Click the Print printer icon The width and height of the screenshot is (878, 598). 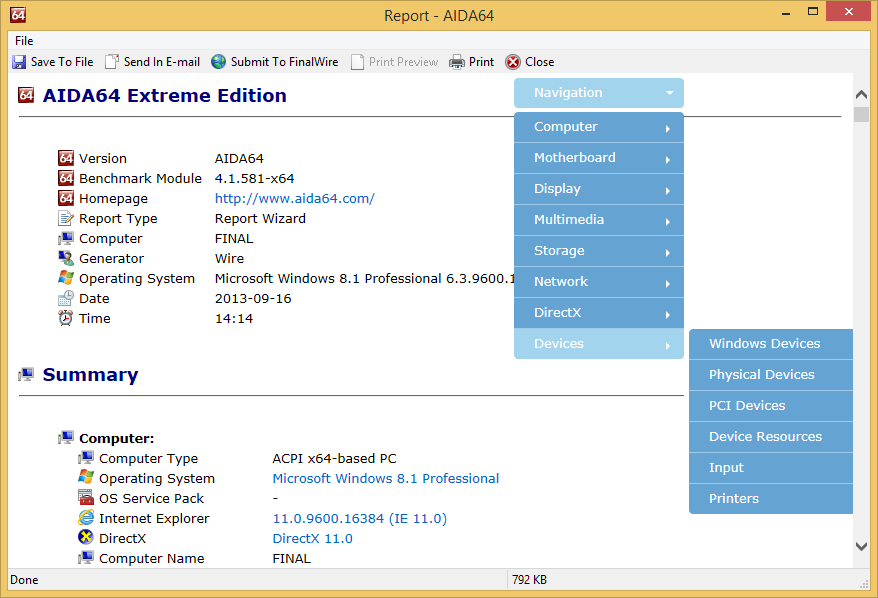(457, 62)
